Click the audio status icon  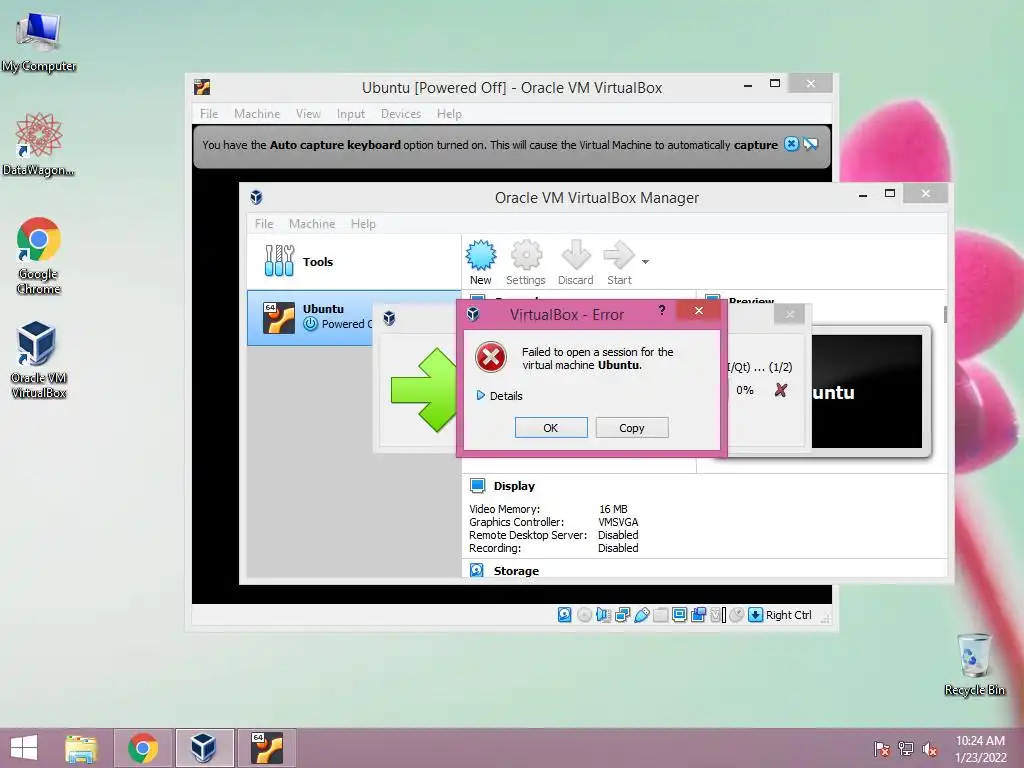[x=603, y=615]
